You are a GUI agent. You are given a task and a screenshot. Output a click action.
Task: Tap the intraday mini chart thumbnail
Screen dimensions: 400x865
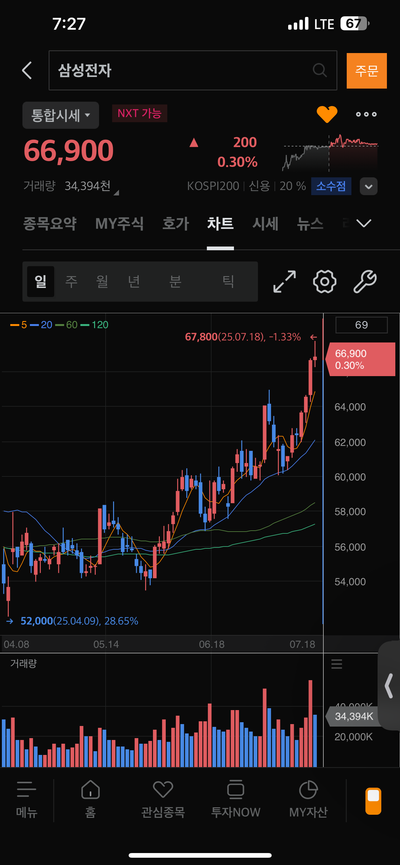[330, 152]
